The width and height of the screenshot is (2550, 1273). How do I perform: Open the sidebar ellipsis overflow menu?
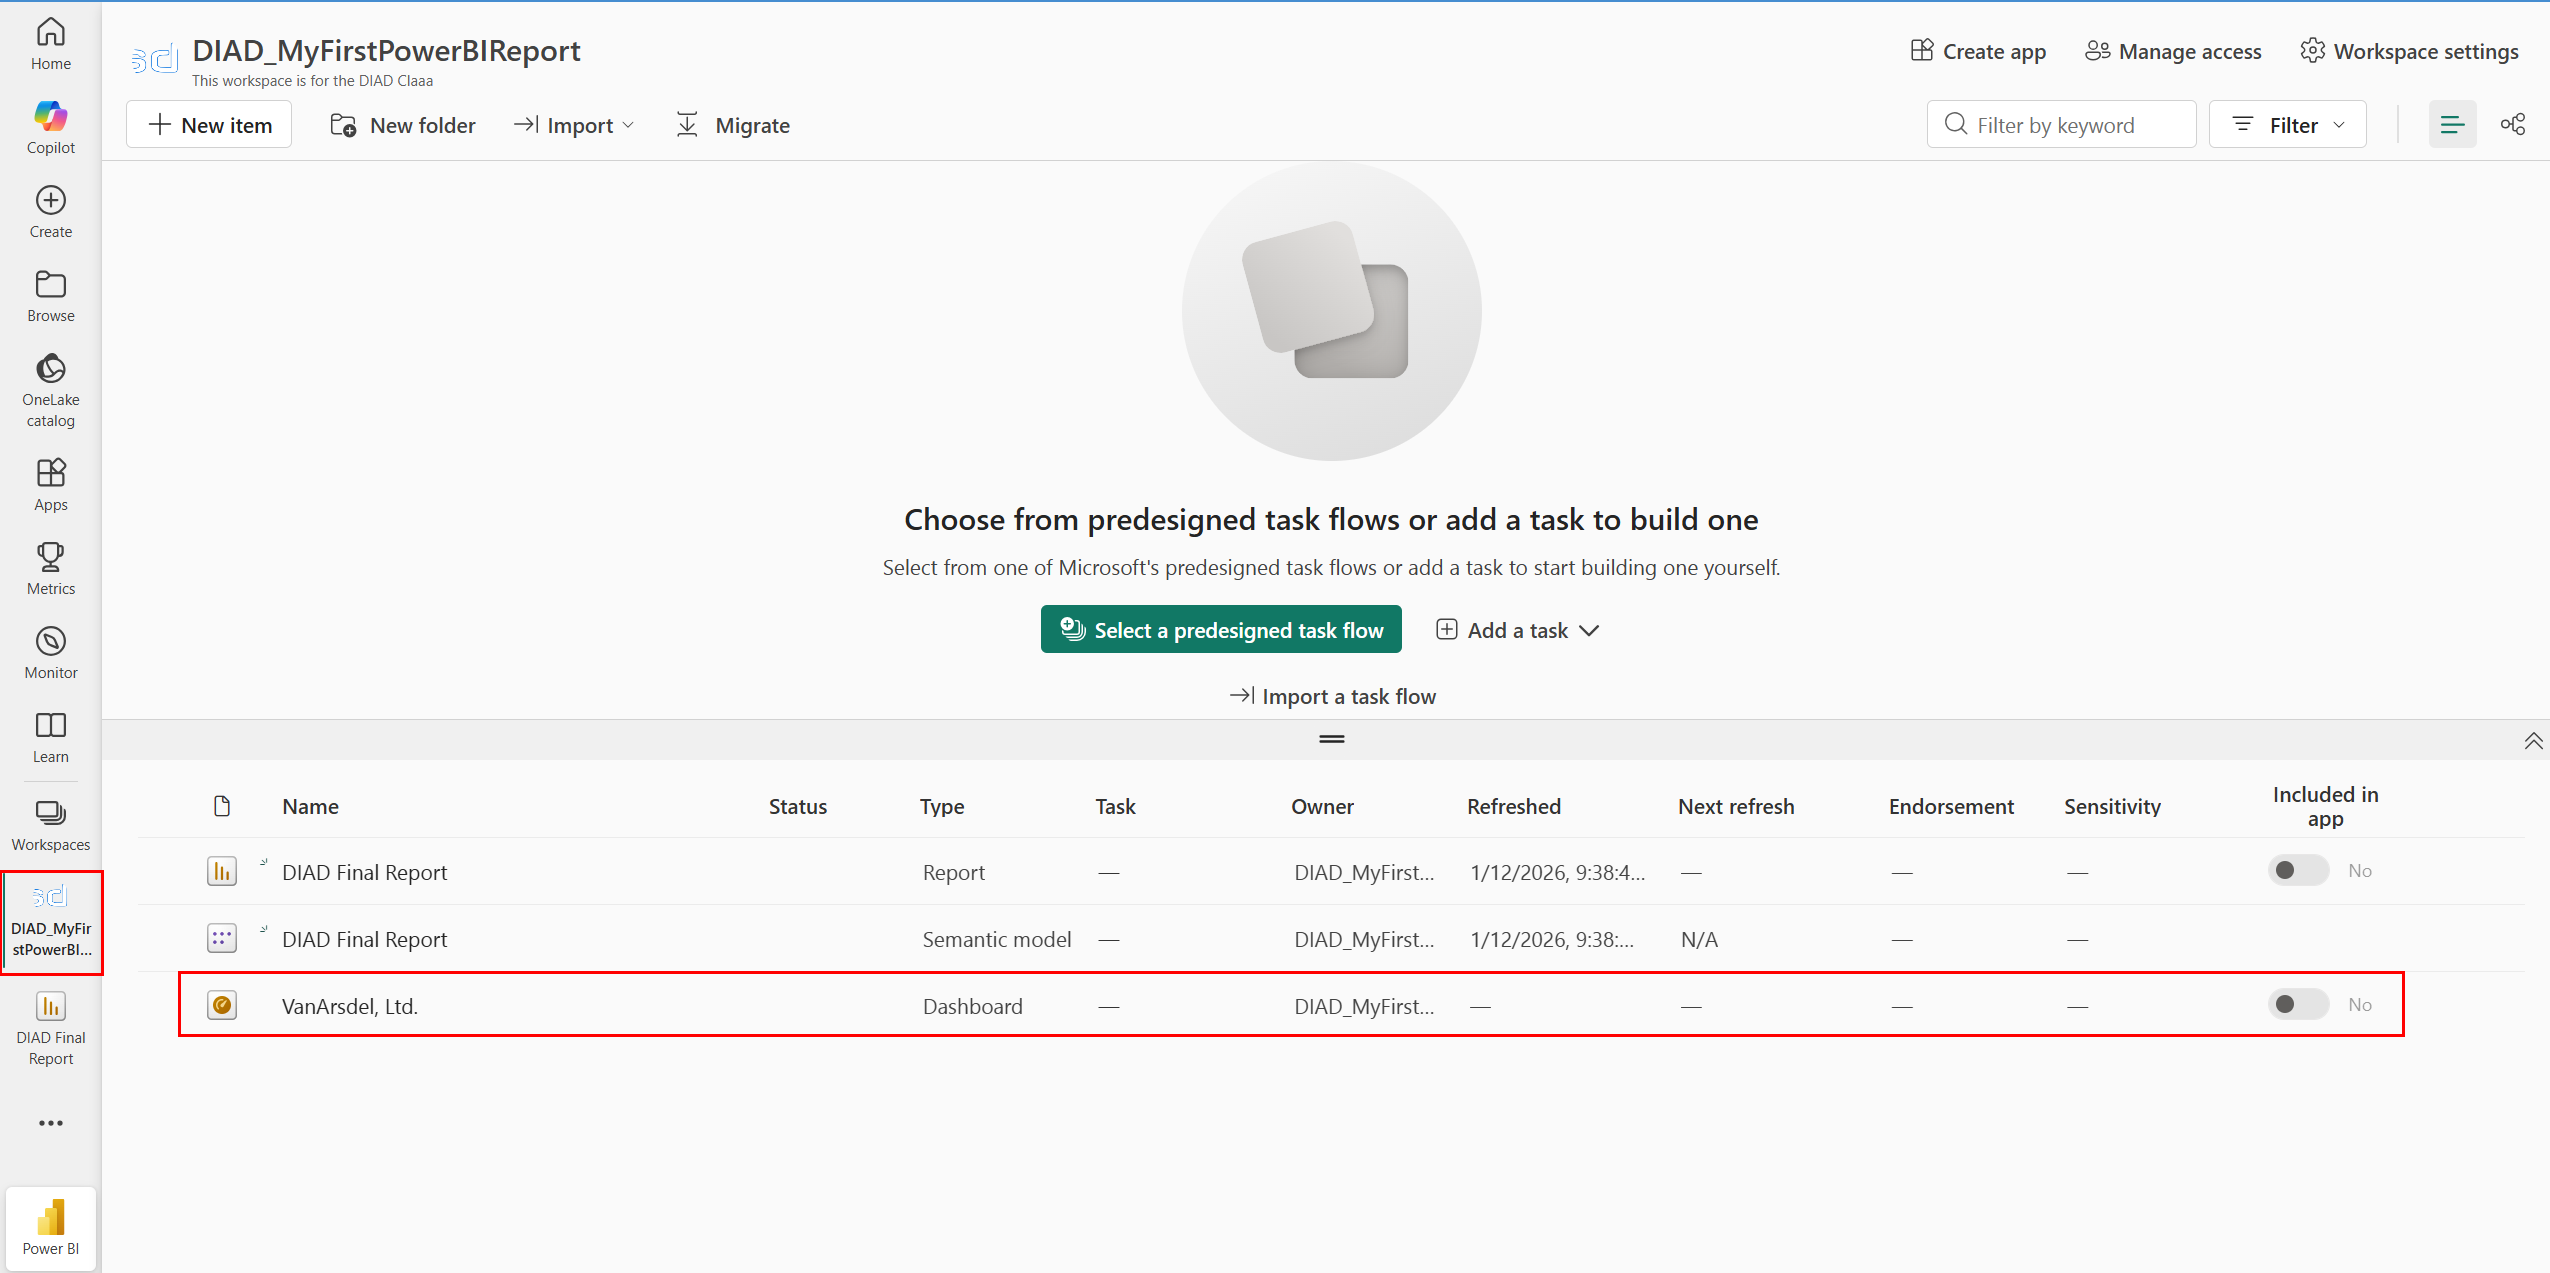tap(50, 1123)
